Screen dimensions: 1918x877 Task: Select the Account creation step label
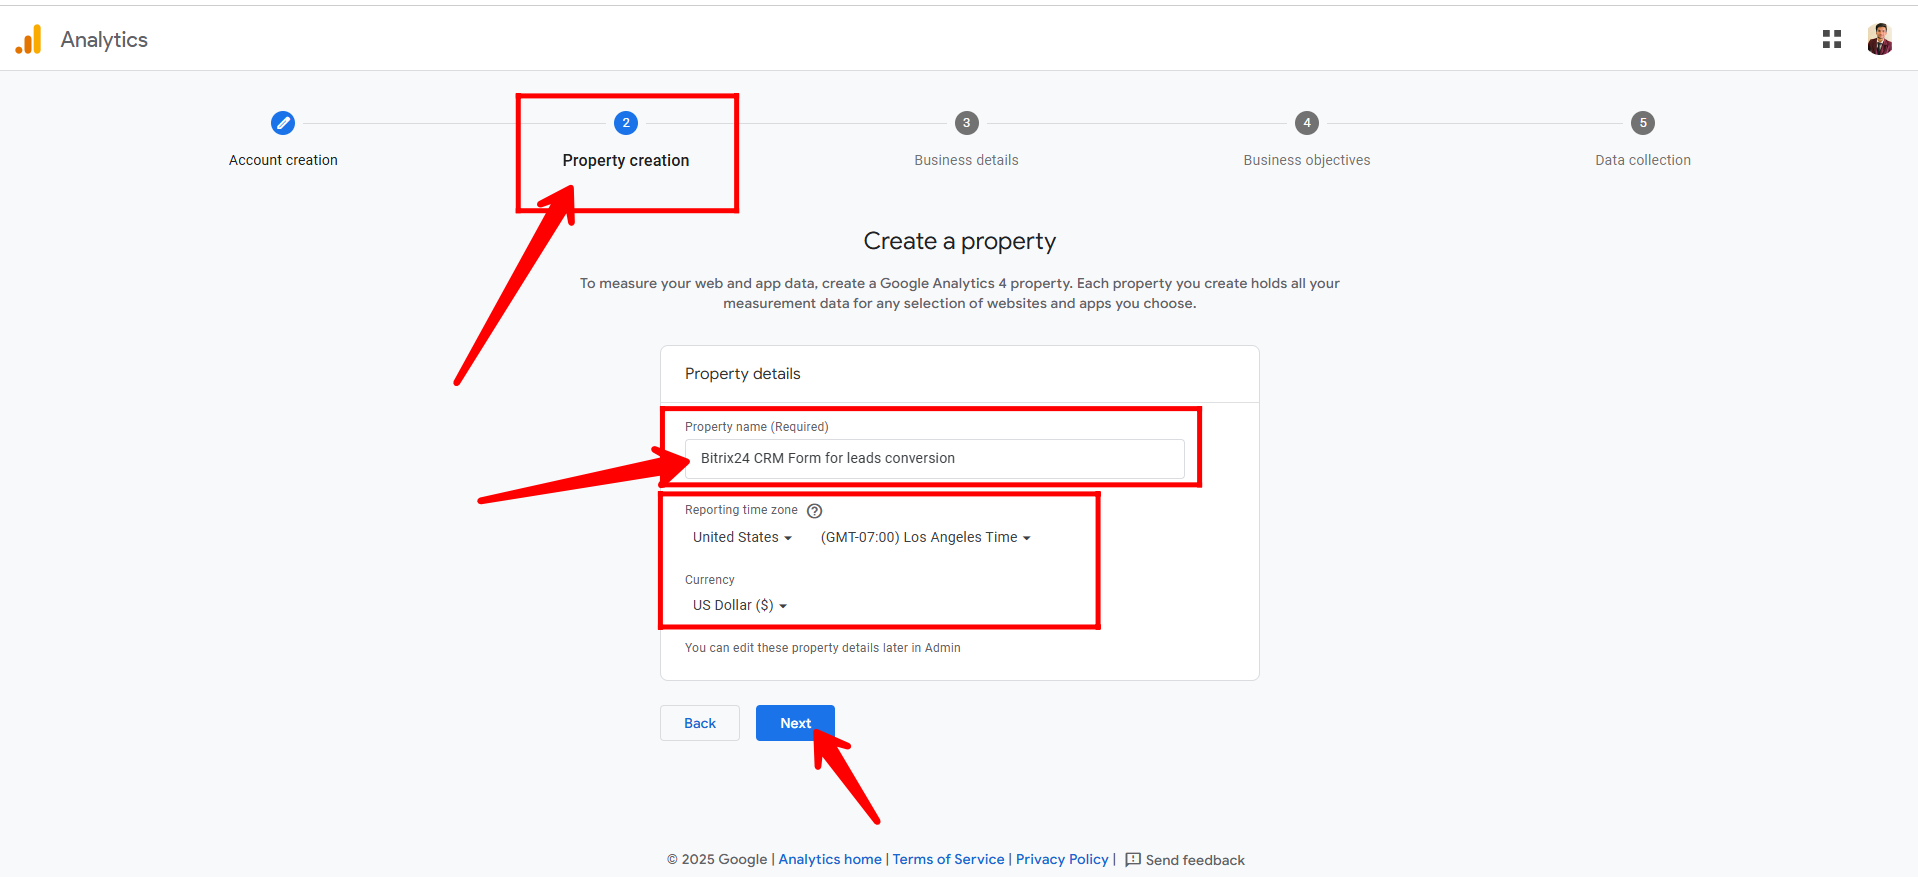(283, 160)
